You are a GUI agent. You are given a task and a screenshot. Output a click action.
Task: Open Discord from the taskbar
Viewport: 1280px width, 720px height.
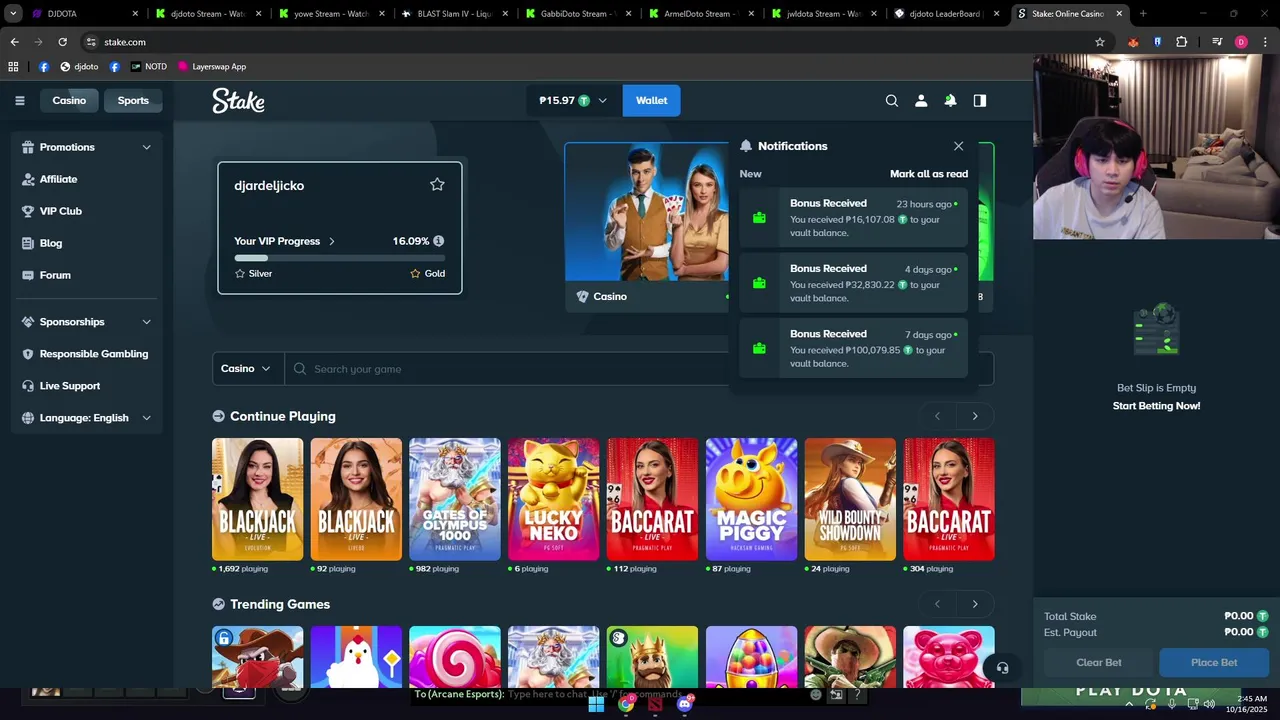tap(685, 704)
